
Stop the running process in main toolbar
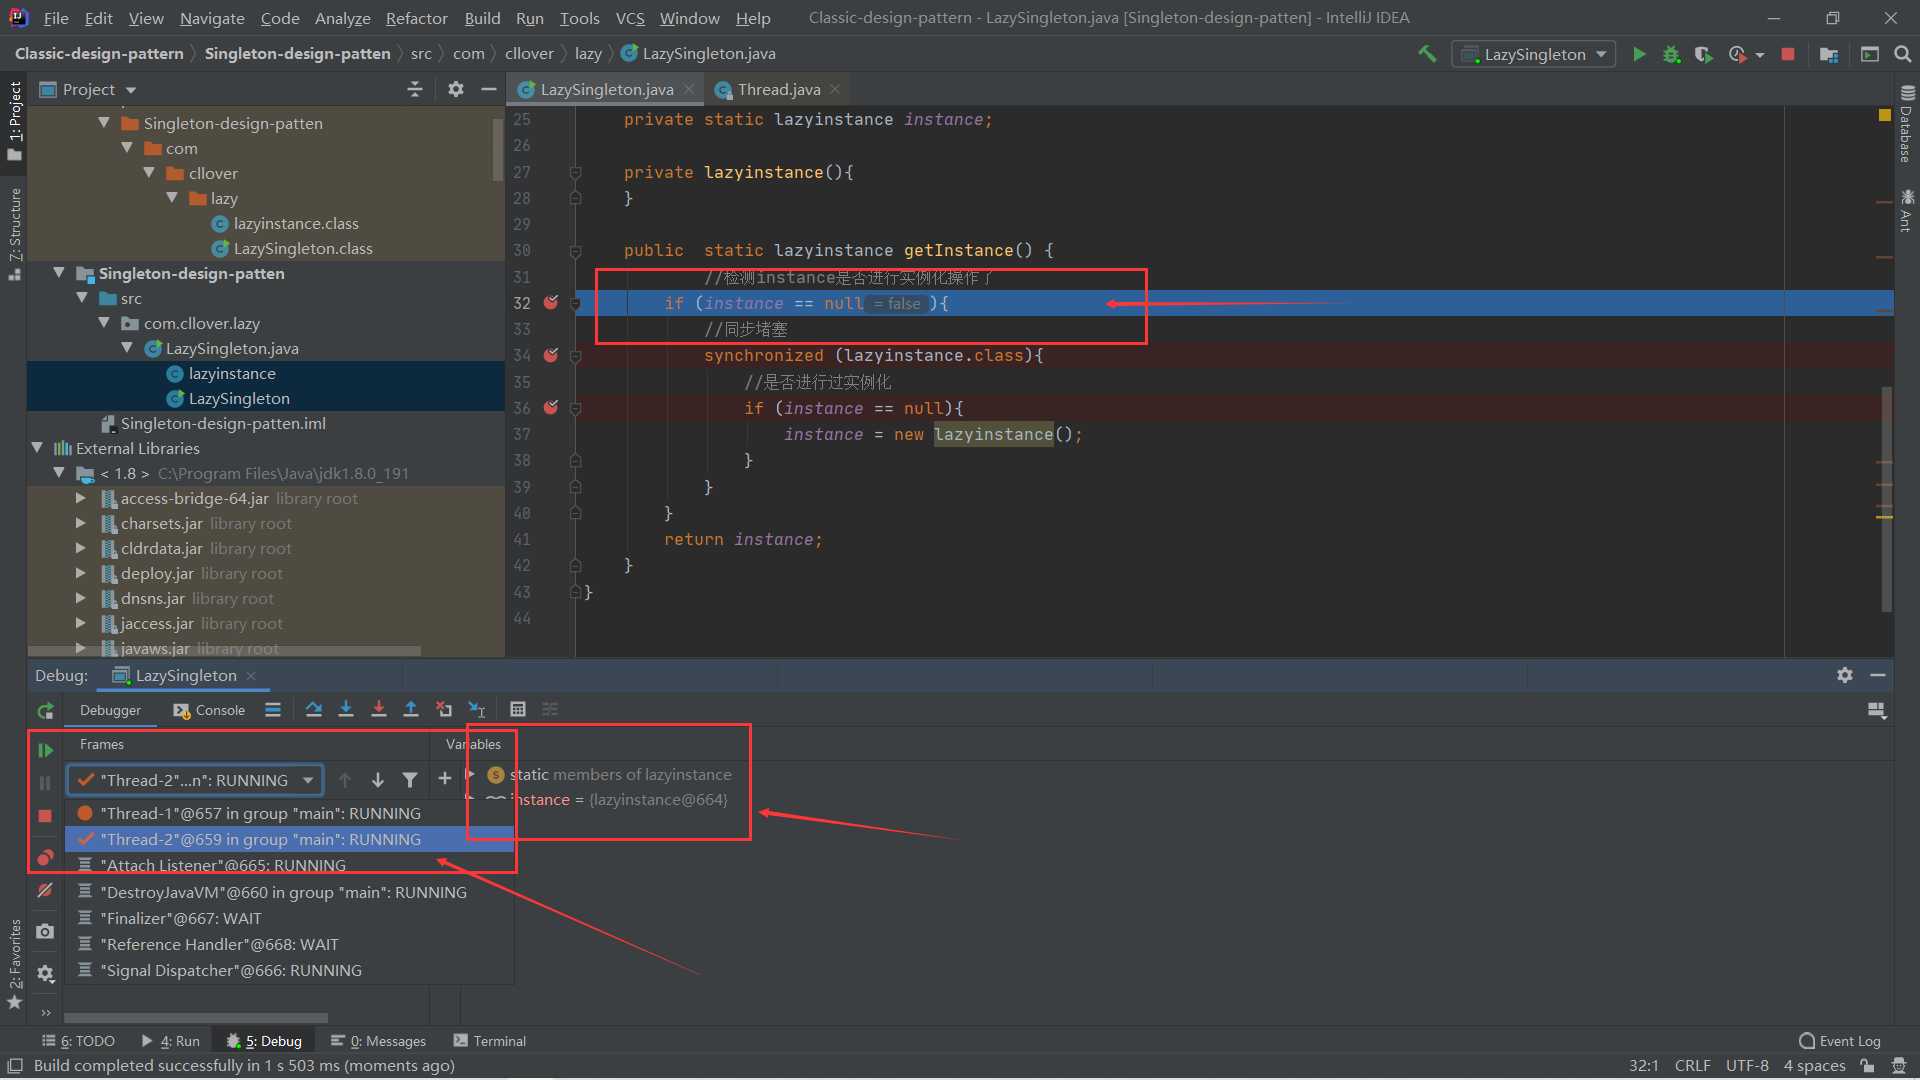click(1788, 54)
